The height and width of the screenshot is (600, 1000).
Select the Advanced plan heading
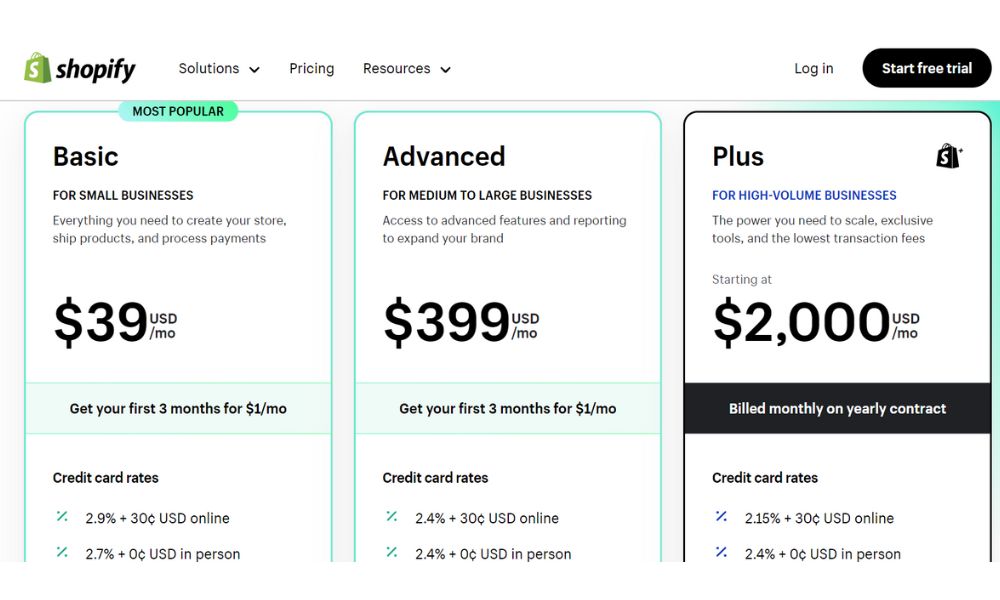[444, 157]
